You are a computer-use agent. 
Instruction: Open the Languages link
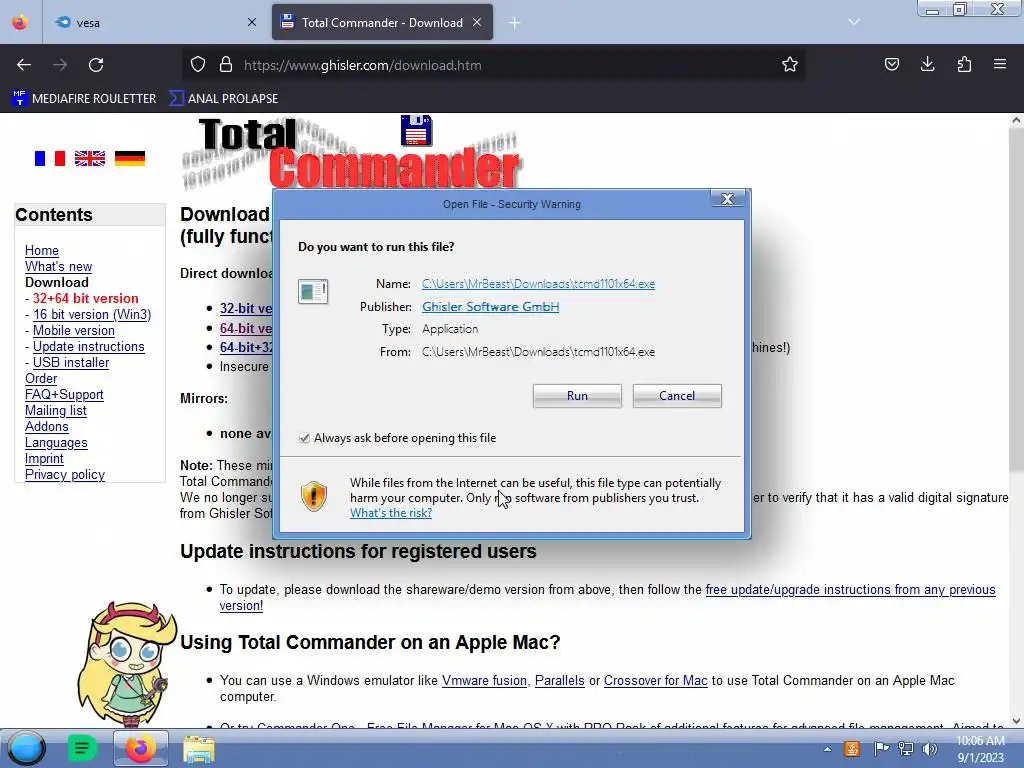tap(56, 442)
